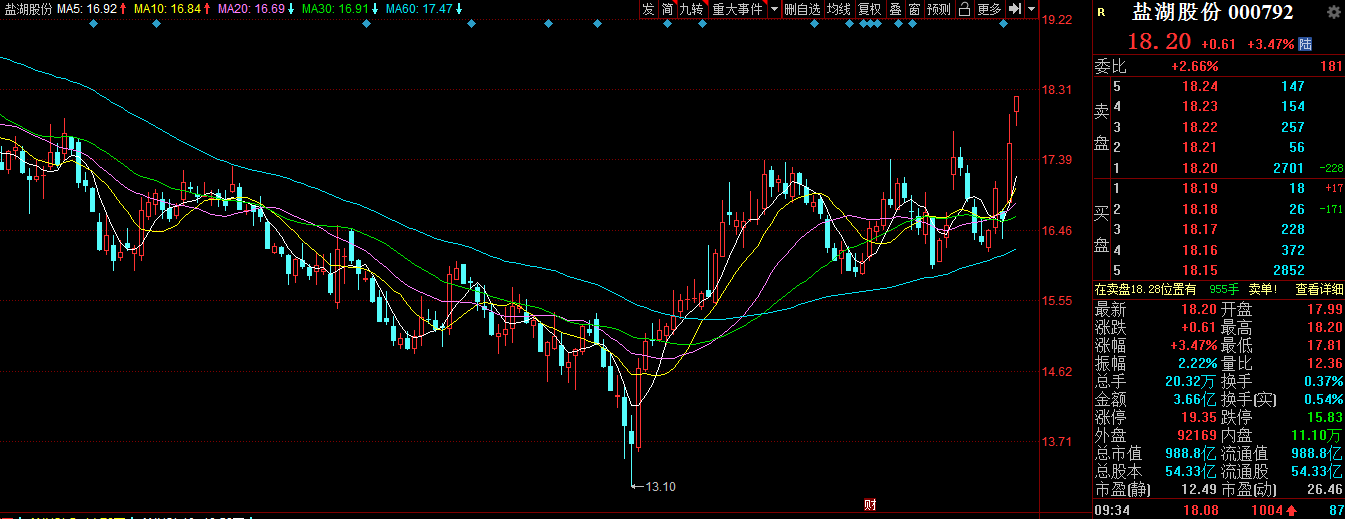The image size is (1345, 519).
Task: Open dropdown arrow at toolbar far right
Action: click(x=1029, y=9)
